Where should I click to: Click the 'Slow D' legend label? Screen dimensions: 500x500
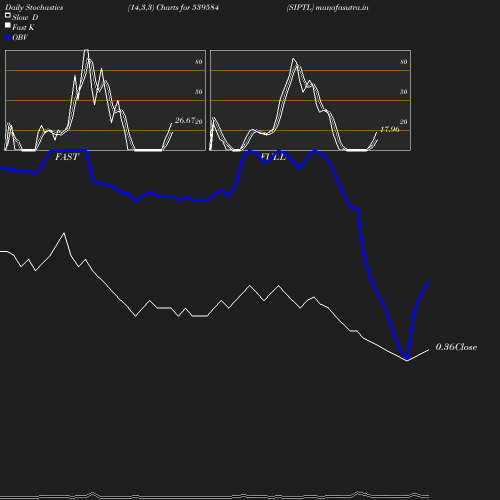point(25,17)
